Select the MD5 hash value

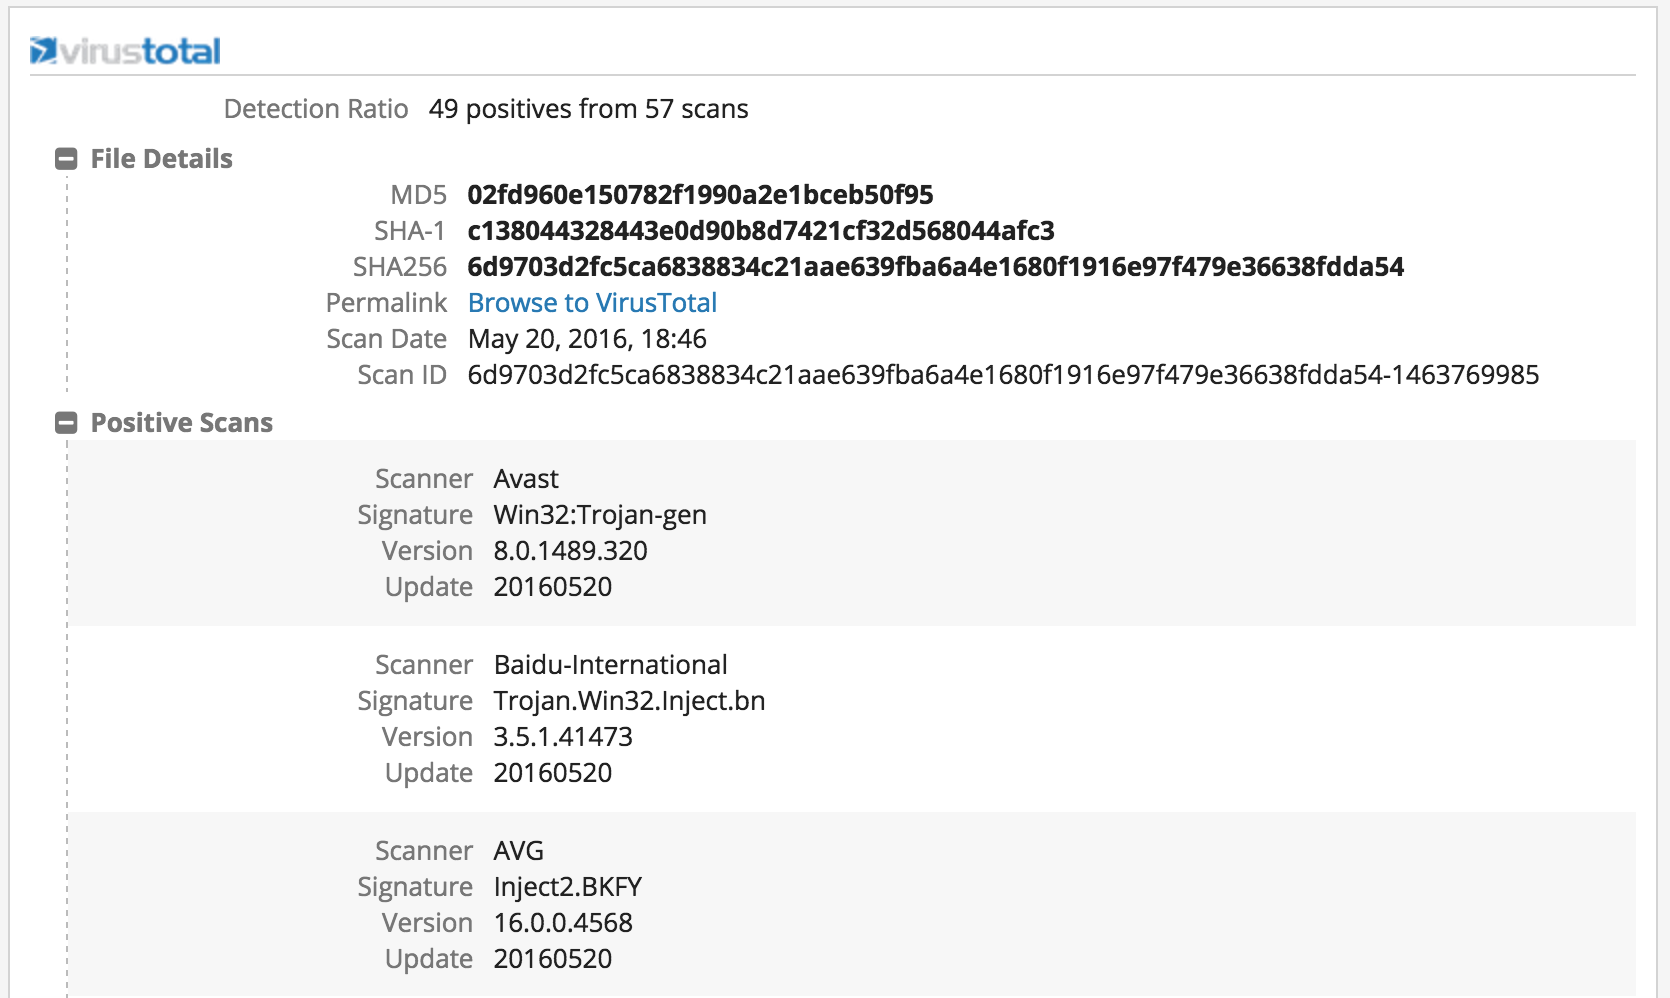tap(700, 195)
